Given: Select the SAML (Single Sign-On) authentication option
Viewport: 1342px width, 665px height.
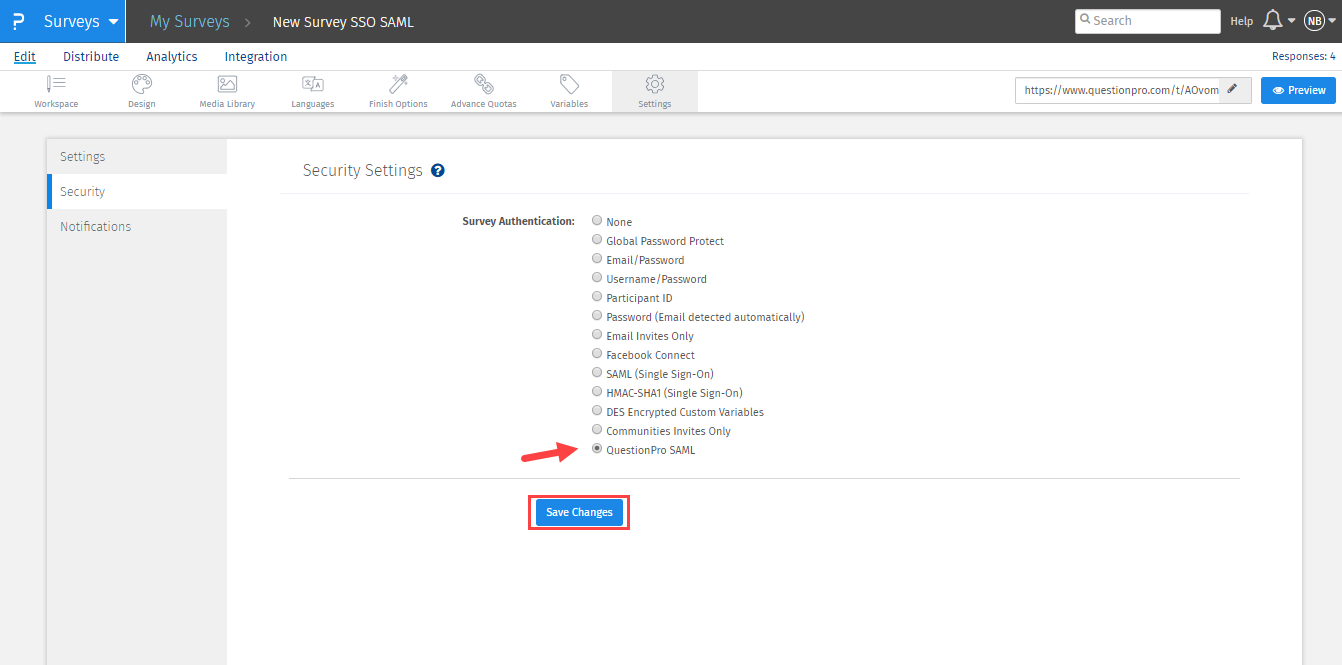Looking at the screenshot, I should pyautogui.click(x=597, y=372).
